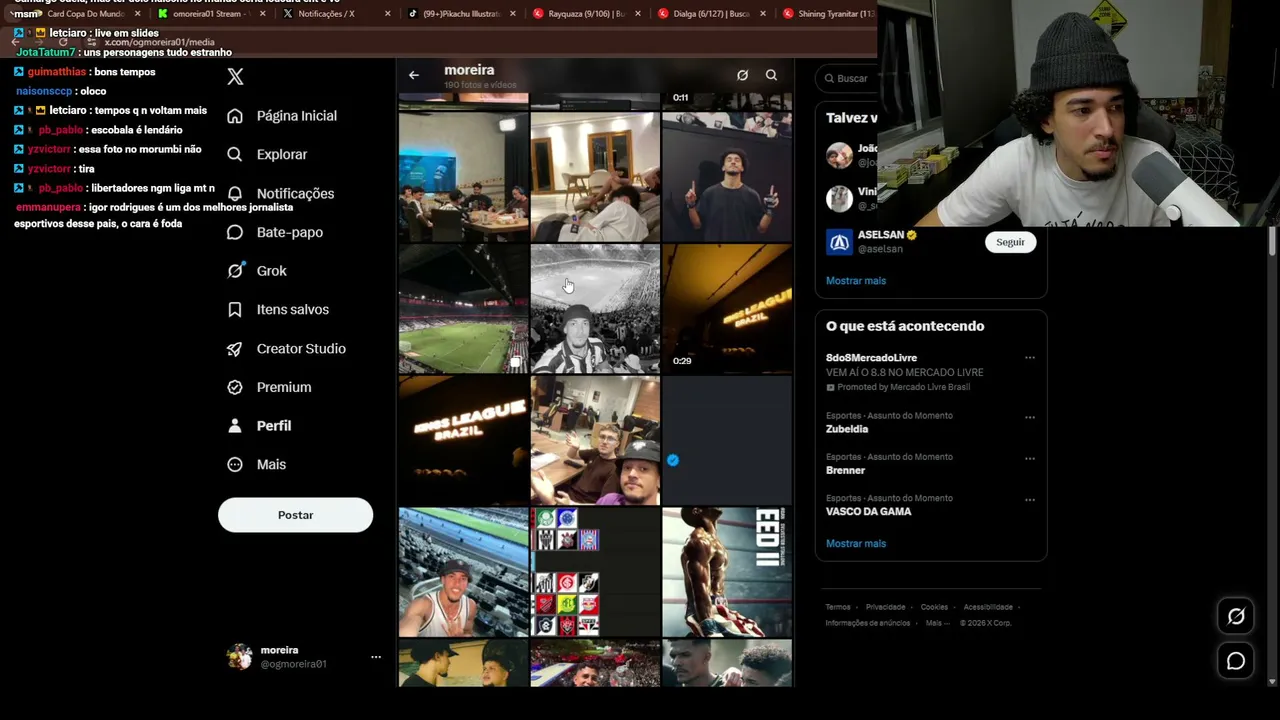Open the floating messages chat button
This screenshot has height=720, width=1280.
pos(1236,661)
